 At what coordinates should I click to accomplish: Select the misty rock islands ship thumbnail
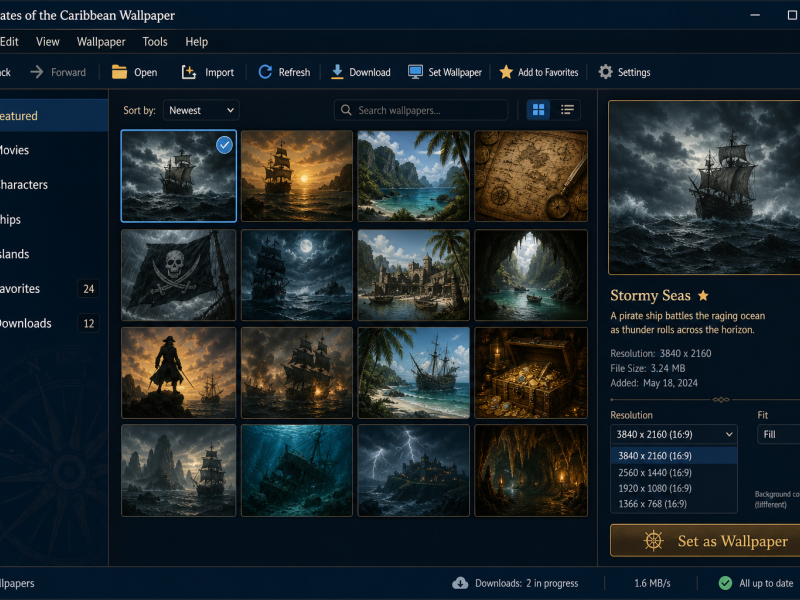click(179, 470)
